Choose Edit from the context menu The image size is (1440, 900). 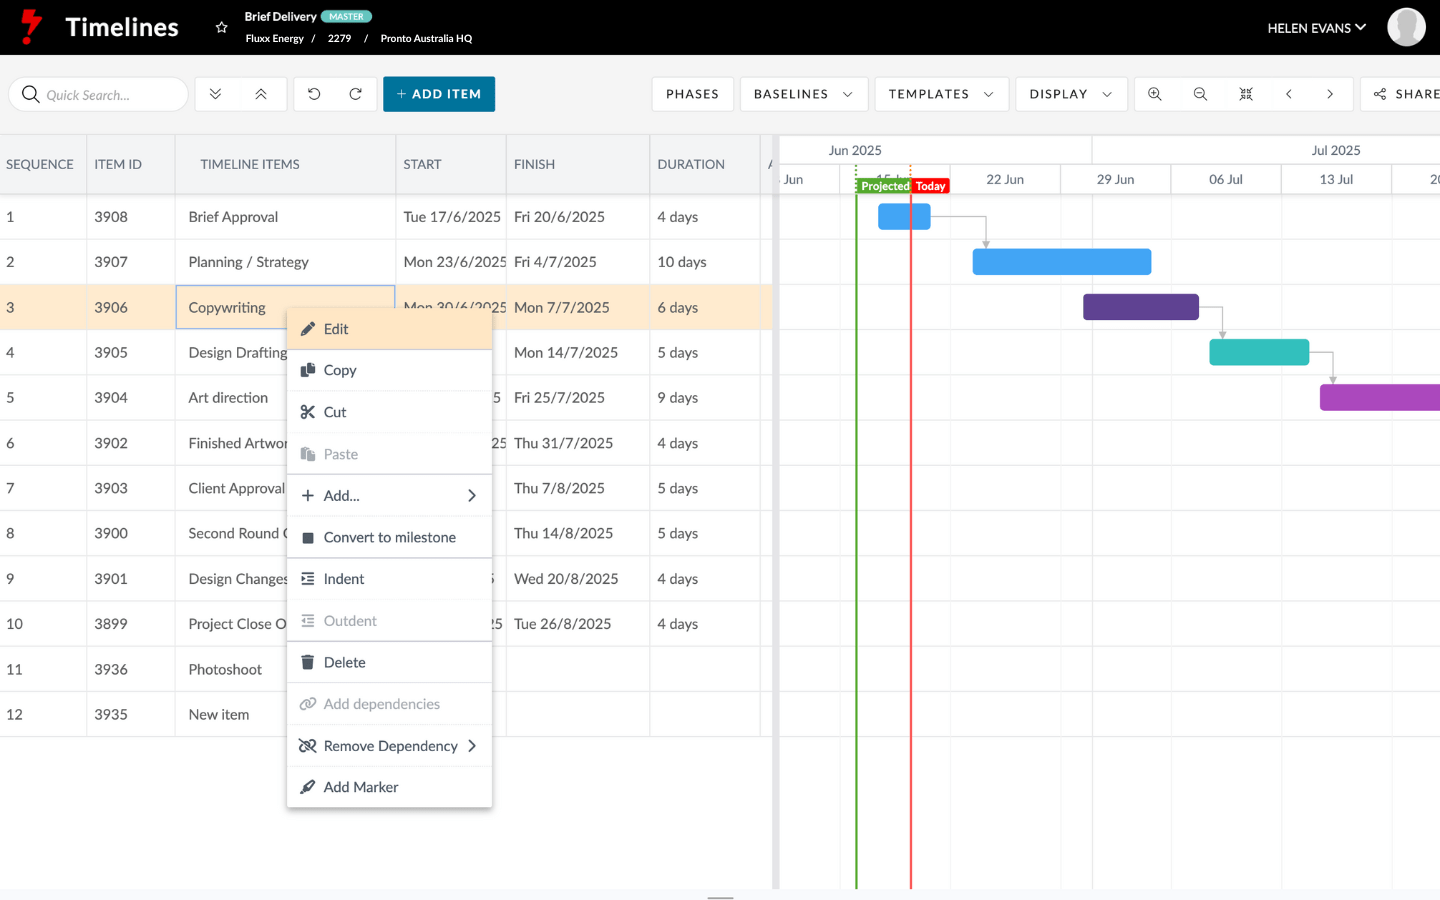[x=390, y=329]
